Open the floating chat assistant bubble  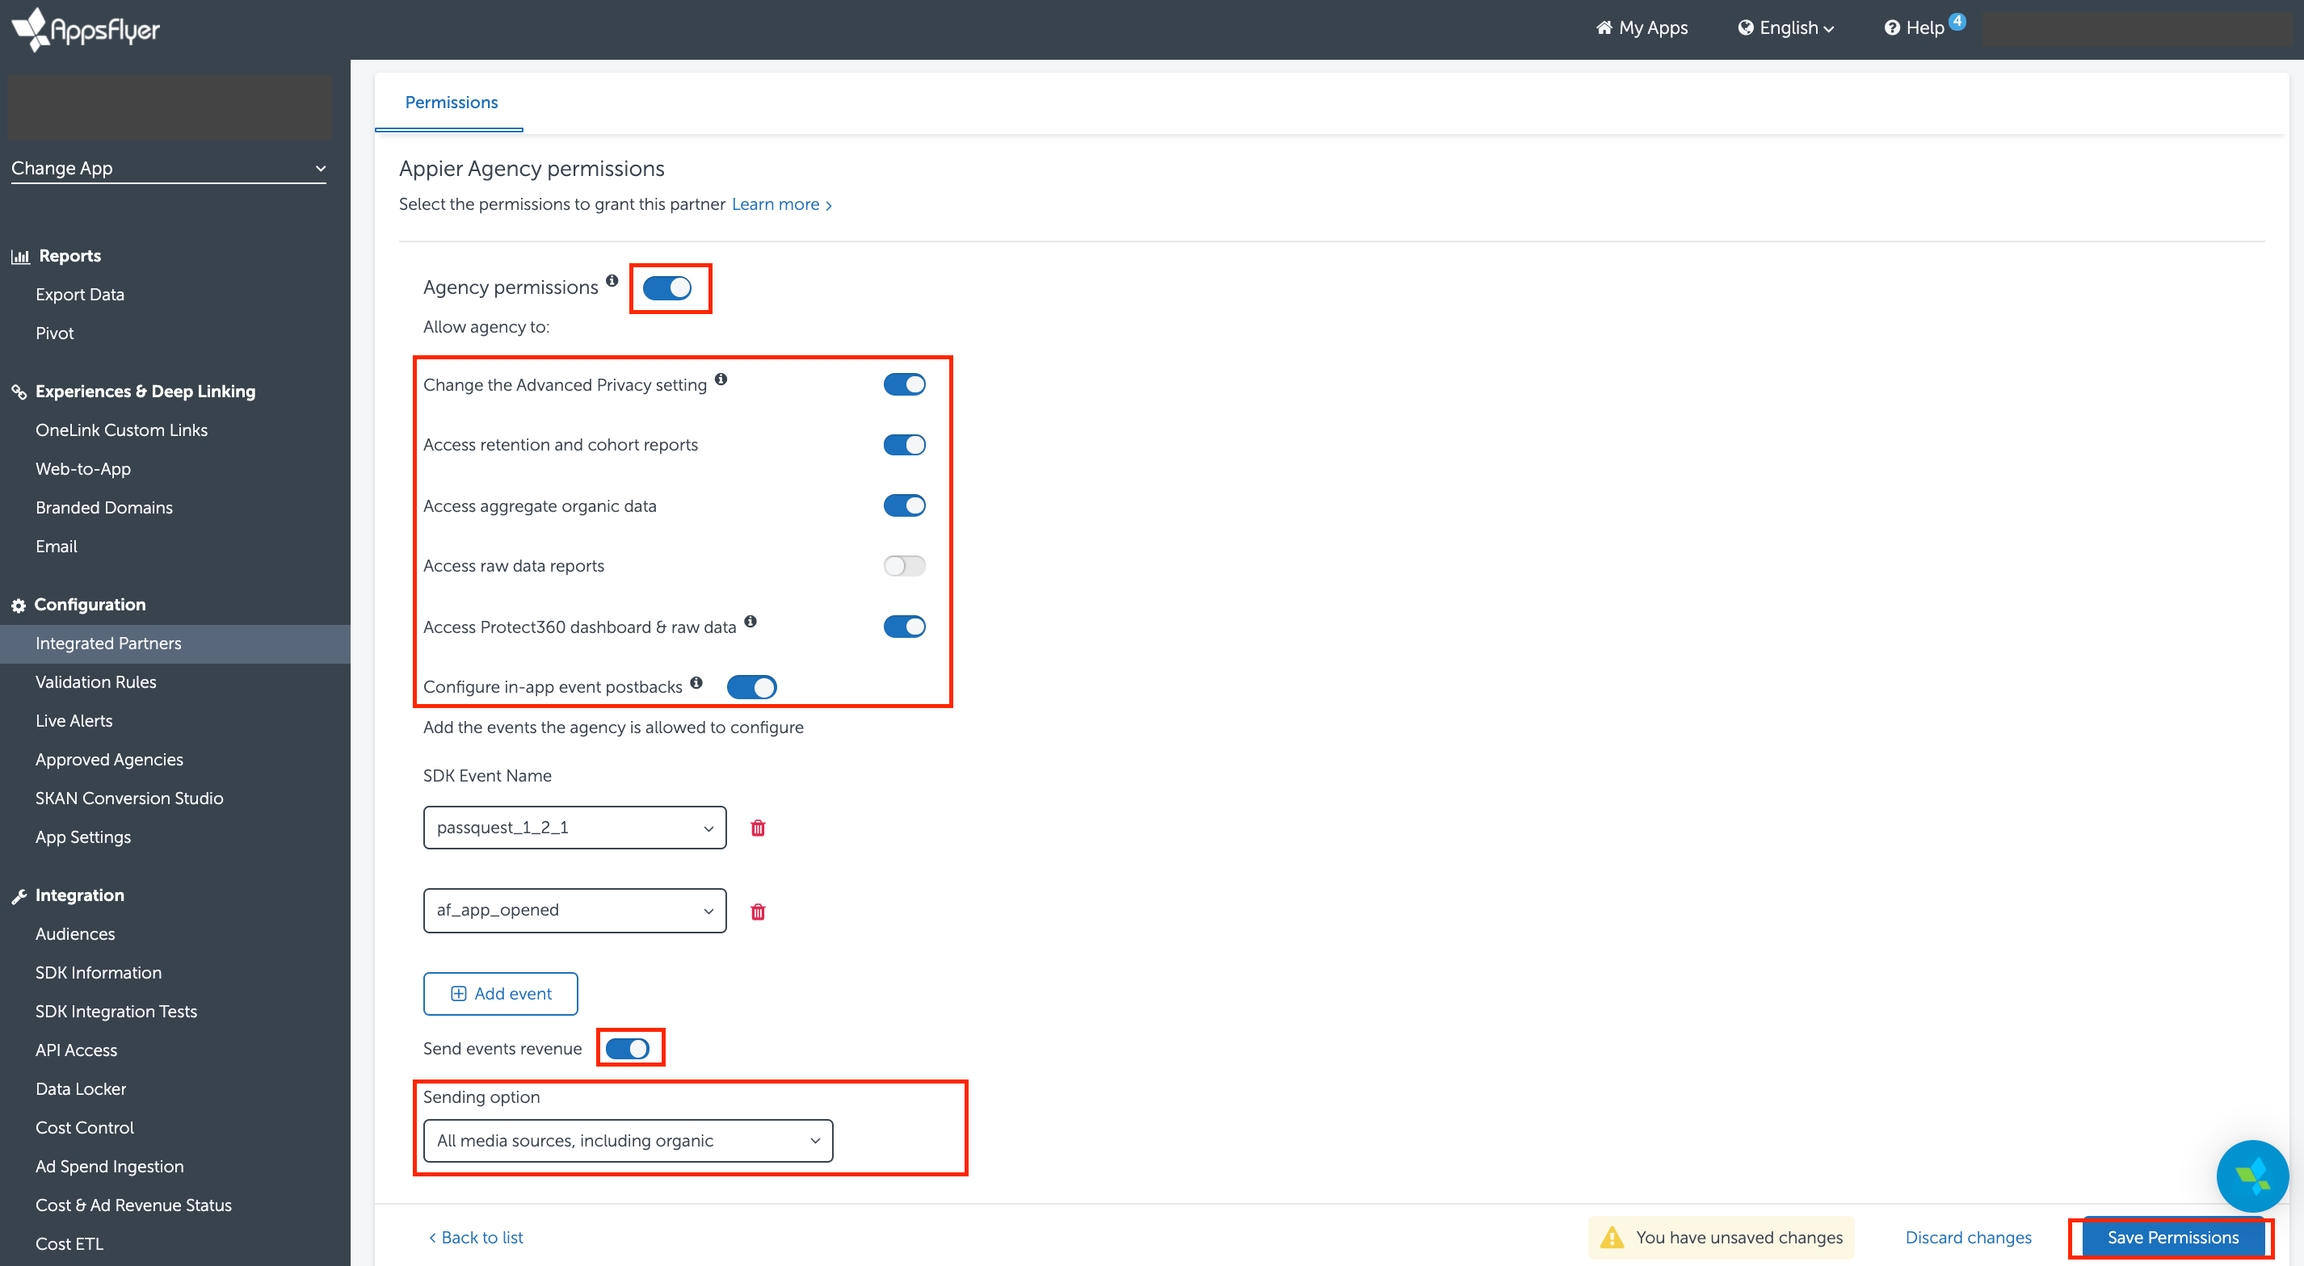(x=2251, y=1176)
